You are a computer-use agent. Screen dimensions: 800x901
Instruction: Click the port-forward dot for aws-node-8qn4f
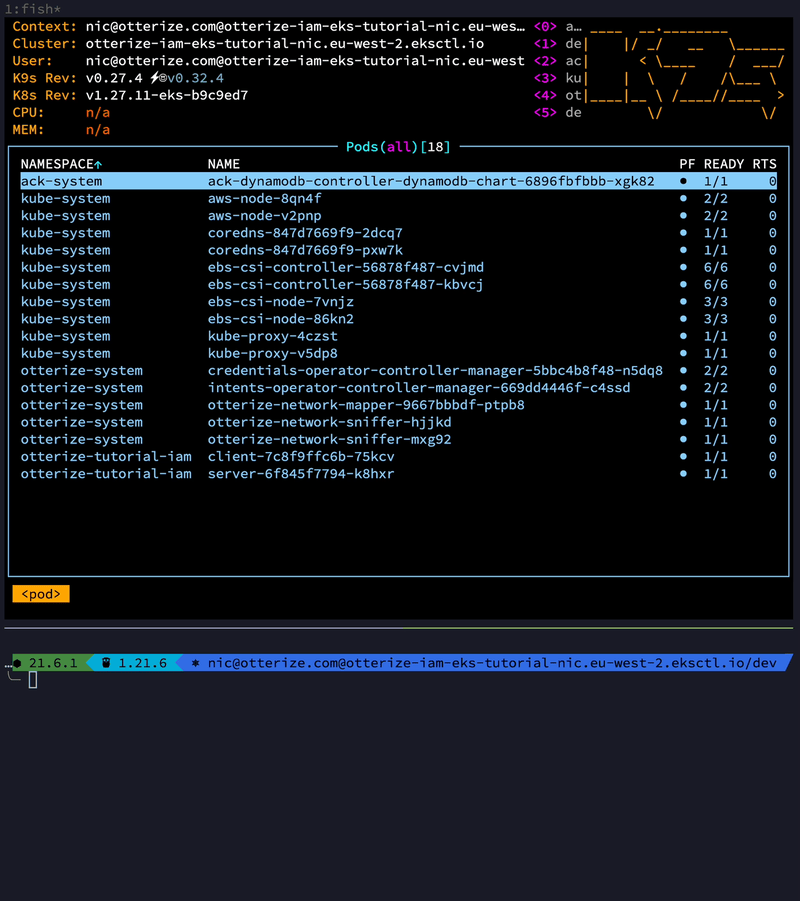683,198
